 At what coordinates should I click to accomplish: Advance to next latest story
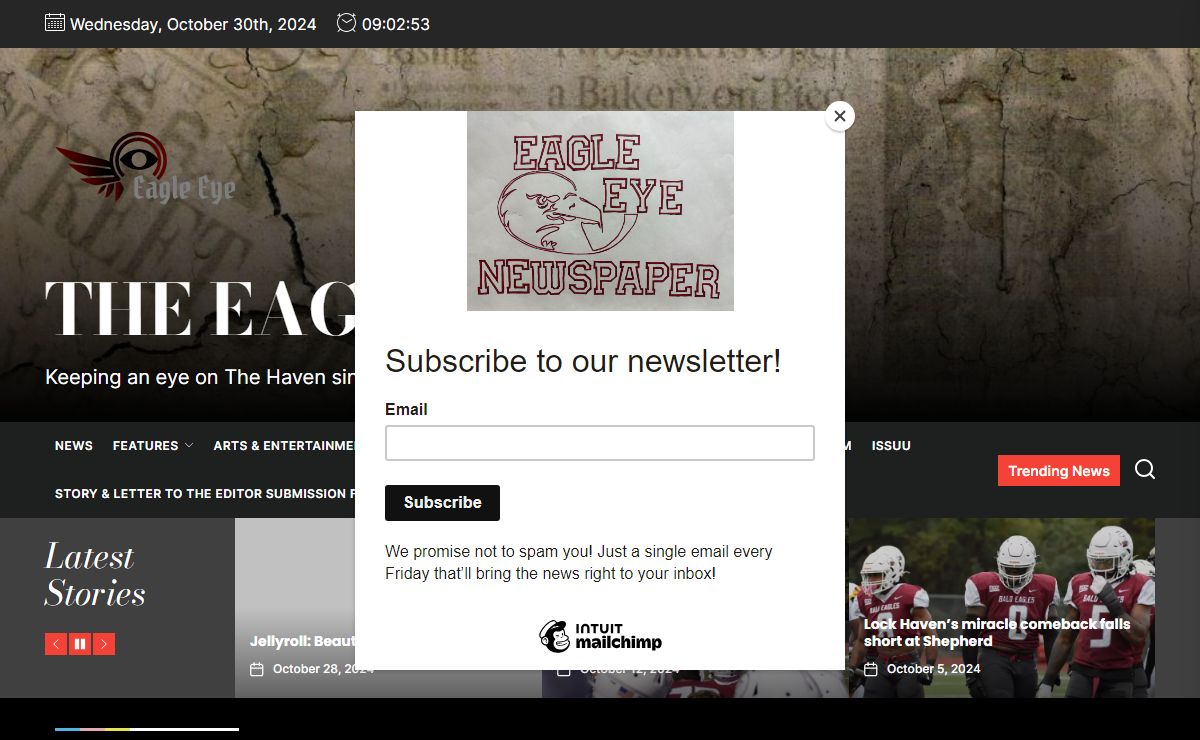click(x=104, y=644)
